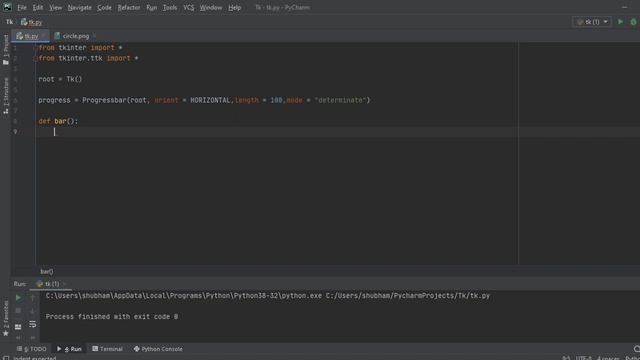Open the Terminal tool window

107,349
